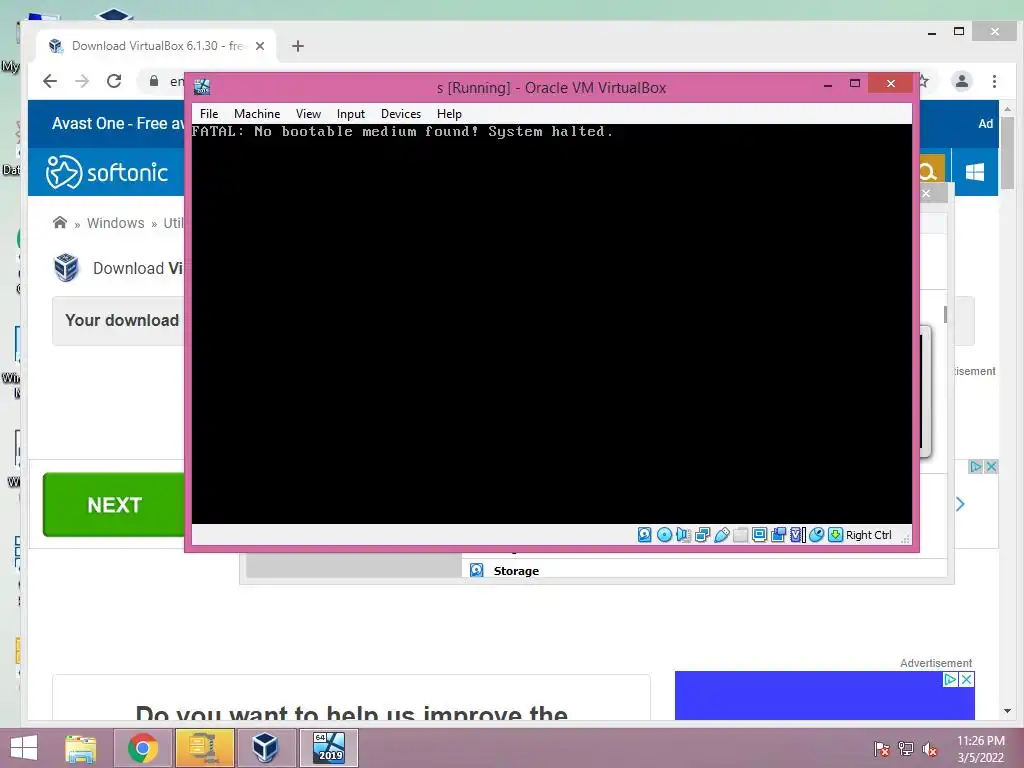The image size is (1024, 768).
Task: Click the Softonic logo
Action: tap(107, 172)
